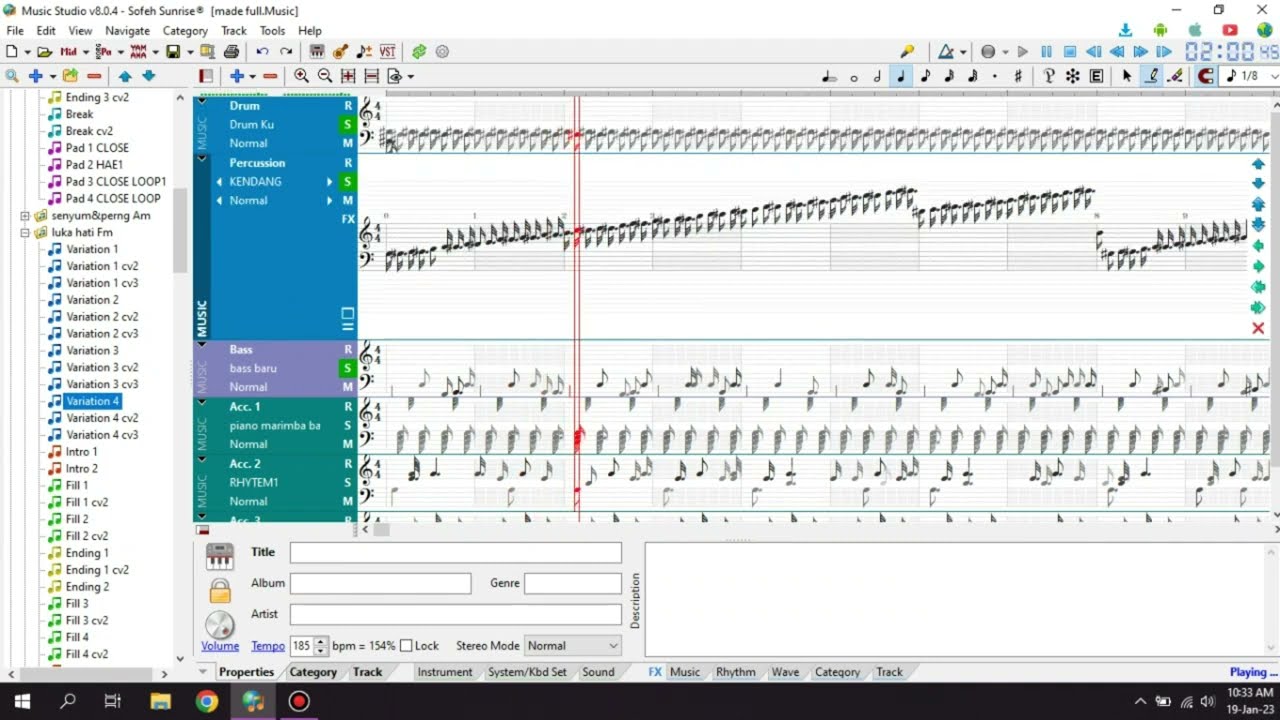
Task: Undo the last action
Action: [262, 51]
